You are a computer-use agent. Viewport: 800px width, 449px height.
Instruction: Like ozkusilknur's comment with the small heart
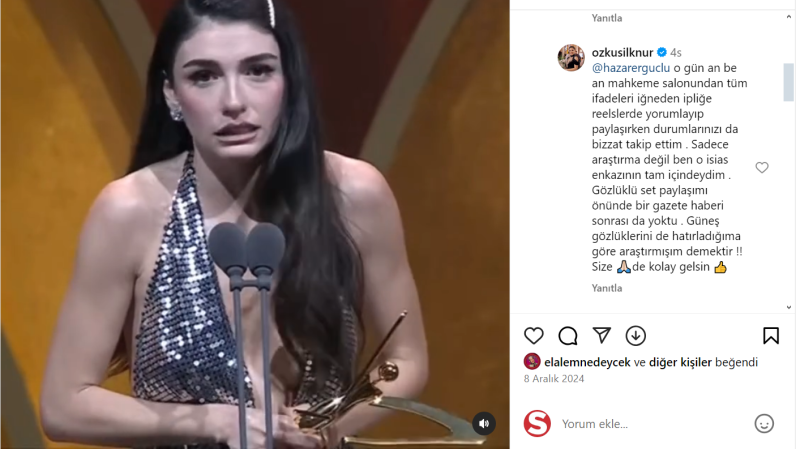tap(762, 167)
